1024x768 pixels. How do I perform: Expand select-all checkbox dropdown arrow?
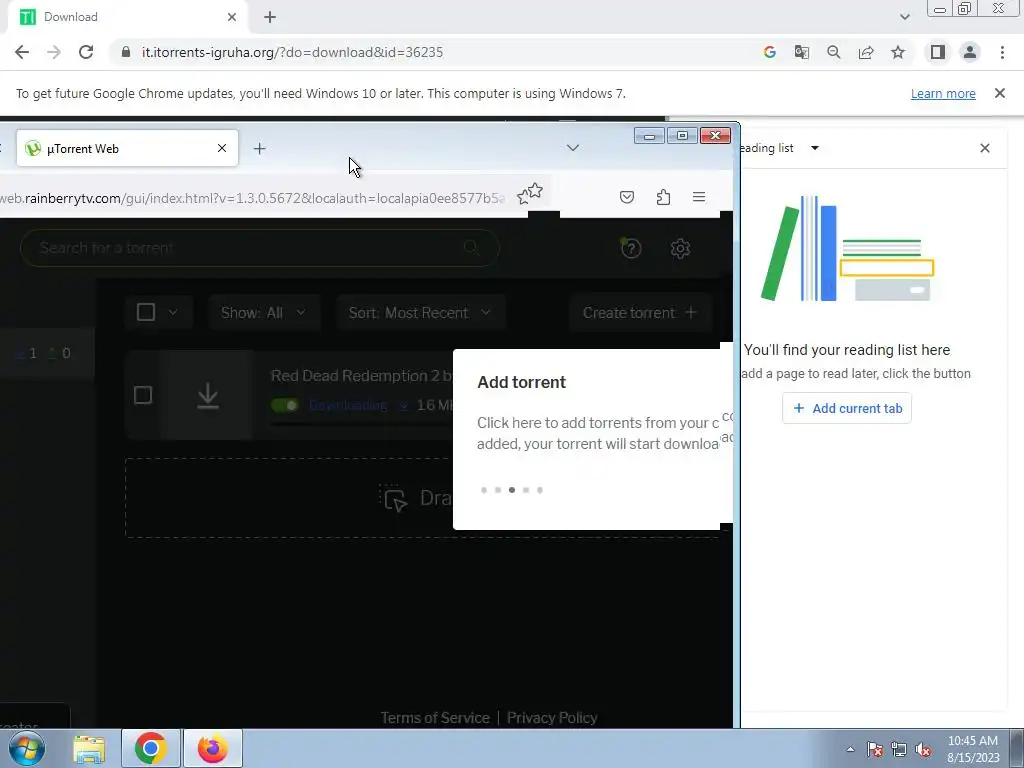coord(172,312)
